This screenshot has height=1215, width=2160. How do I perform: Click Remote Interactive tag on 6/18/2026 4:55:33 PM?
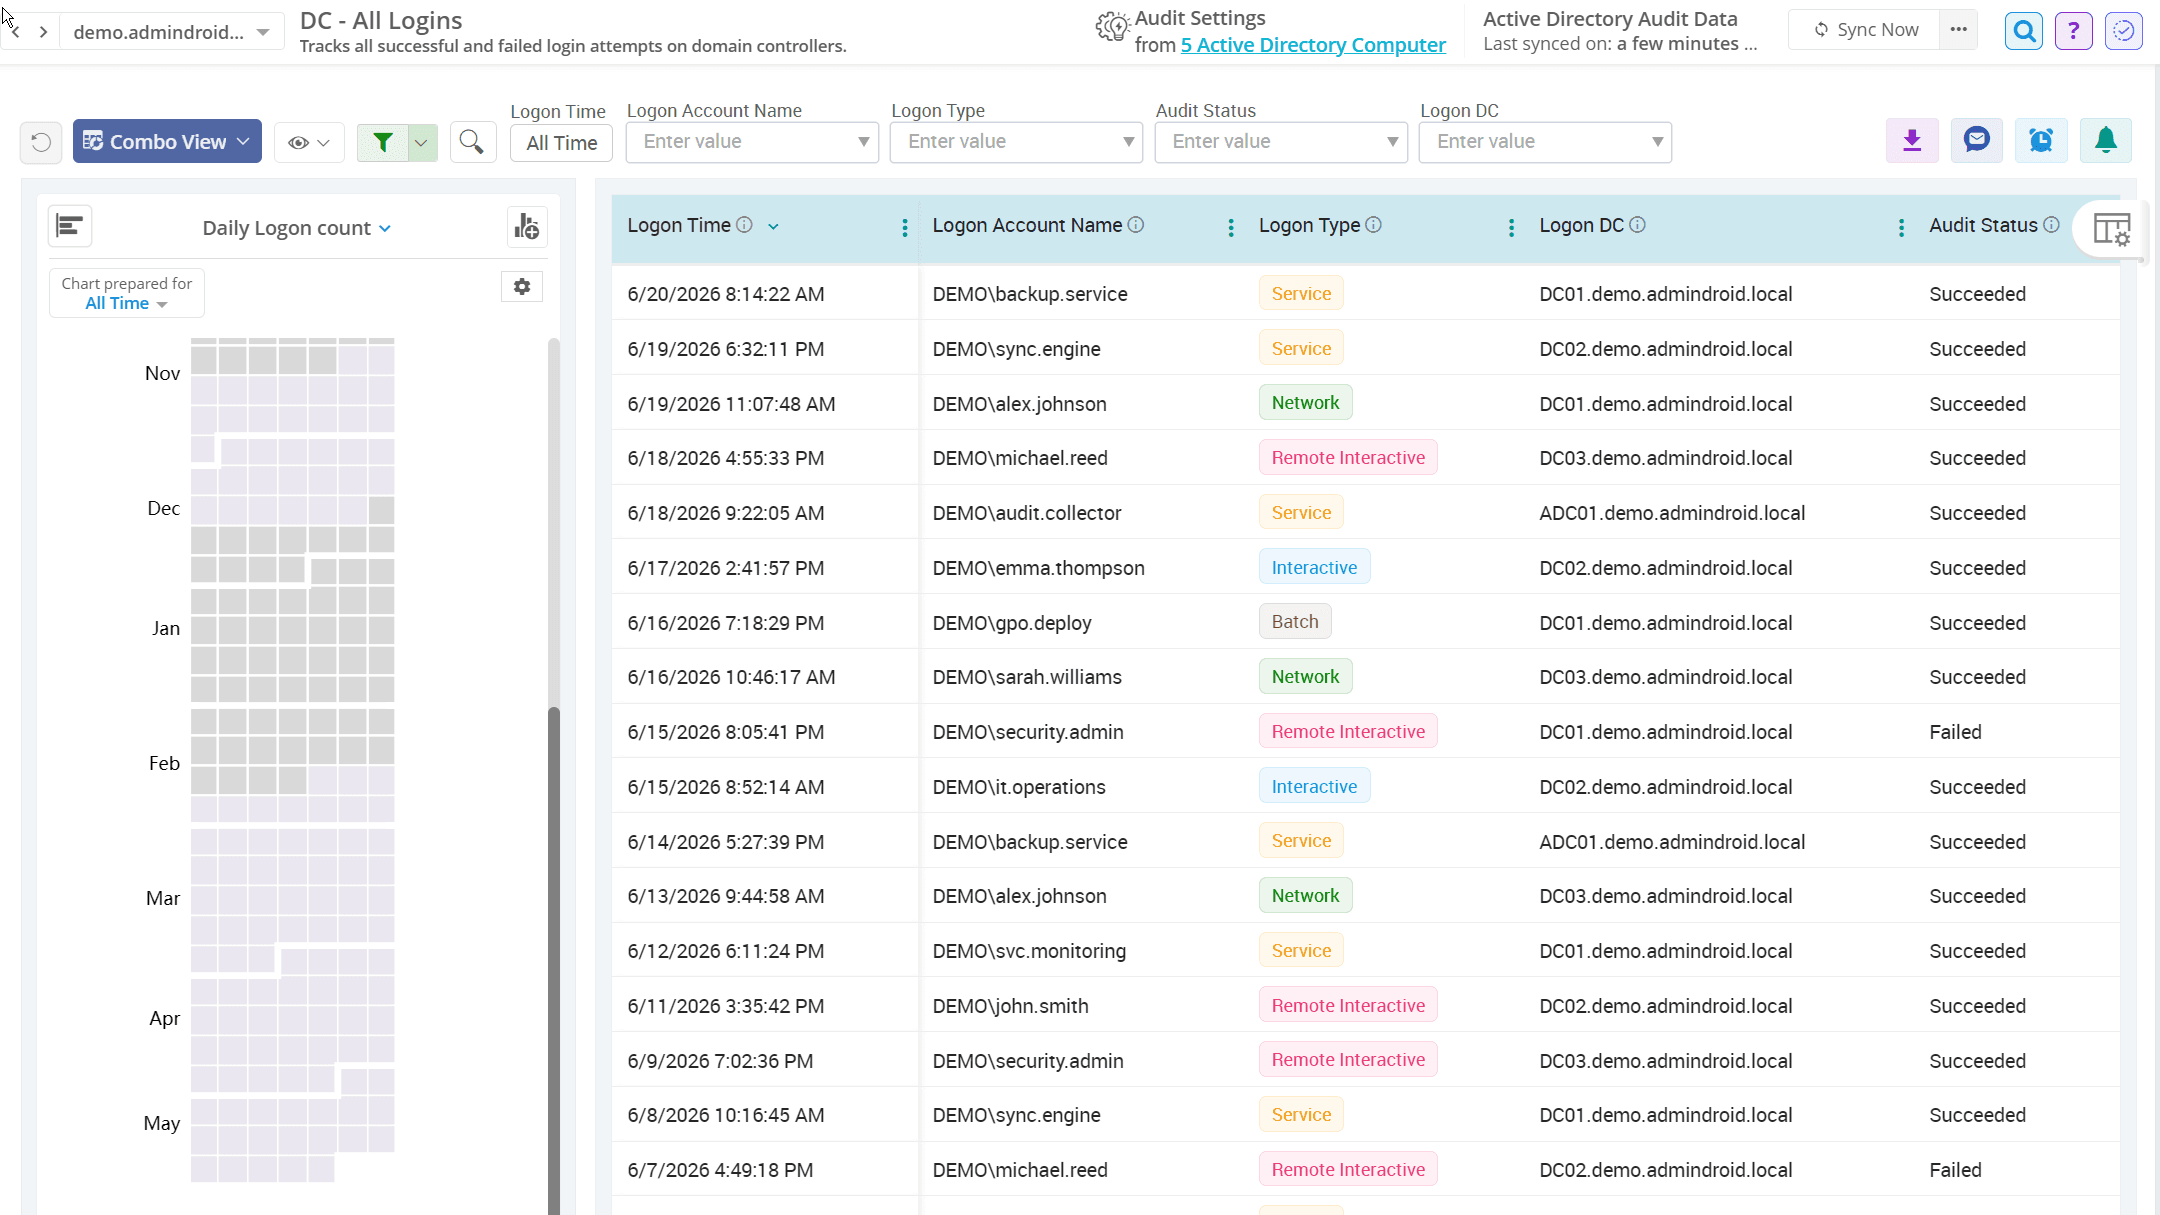(1348, 458)
